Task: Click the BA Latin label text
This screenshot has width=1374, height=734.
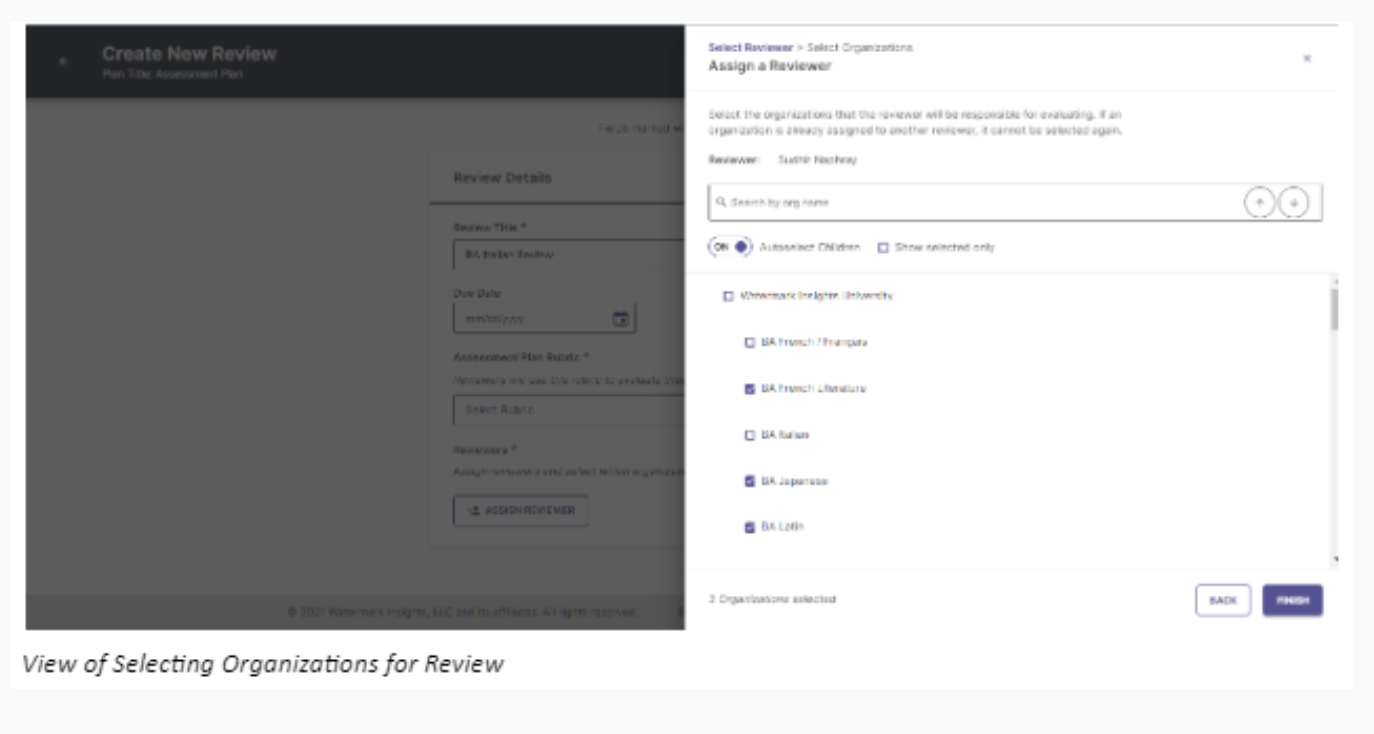Action: click(783, 527)
